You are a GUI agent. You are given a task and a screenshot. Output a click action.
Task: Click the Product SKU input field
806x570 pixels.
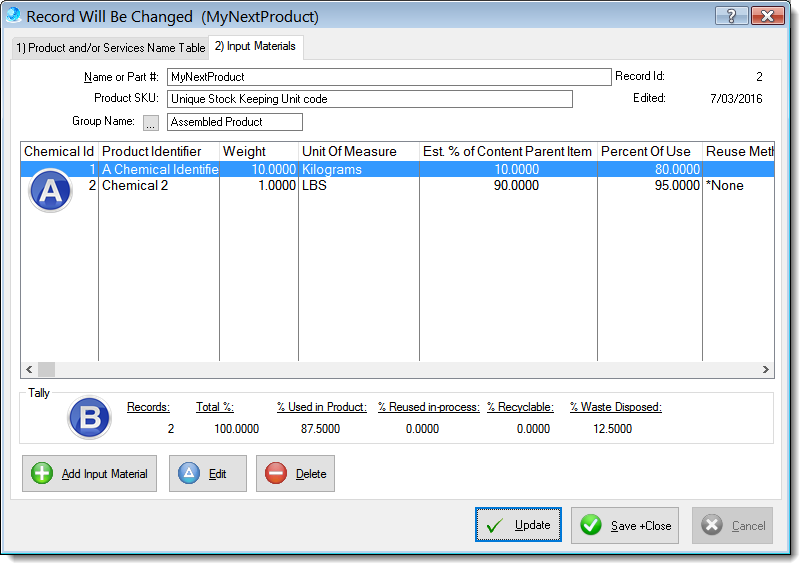pos(369,99)
